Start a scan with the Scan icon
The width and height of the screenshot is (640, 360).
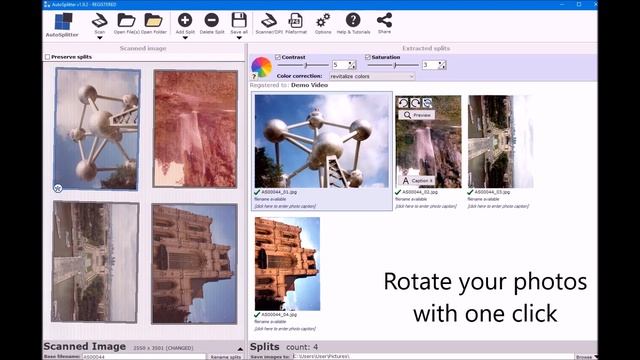coord(99,20)
